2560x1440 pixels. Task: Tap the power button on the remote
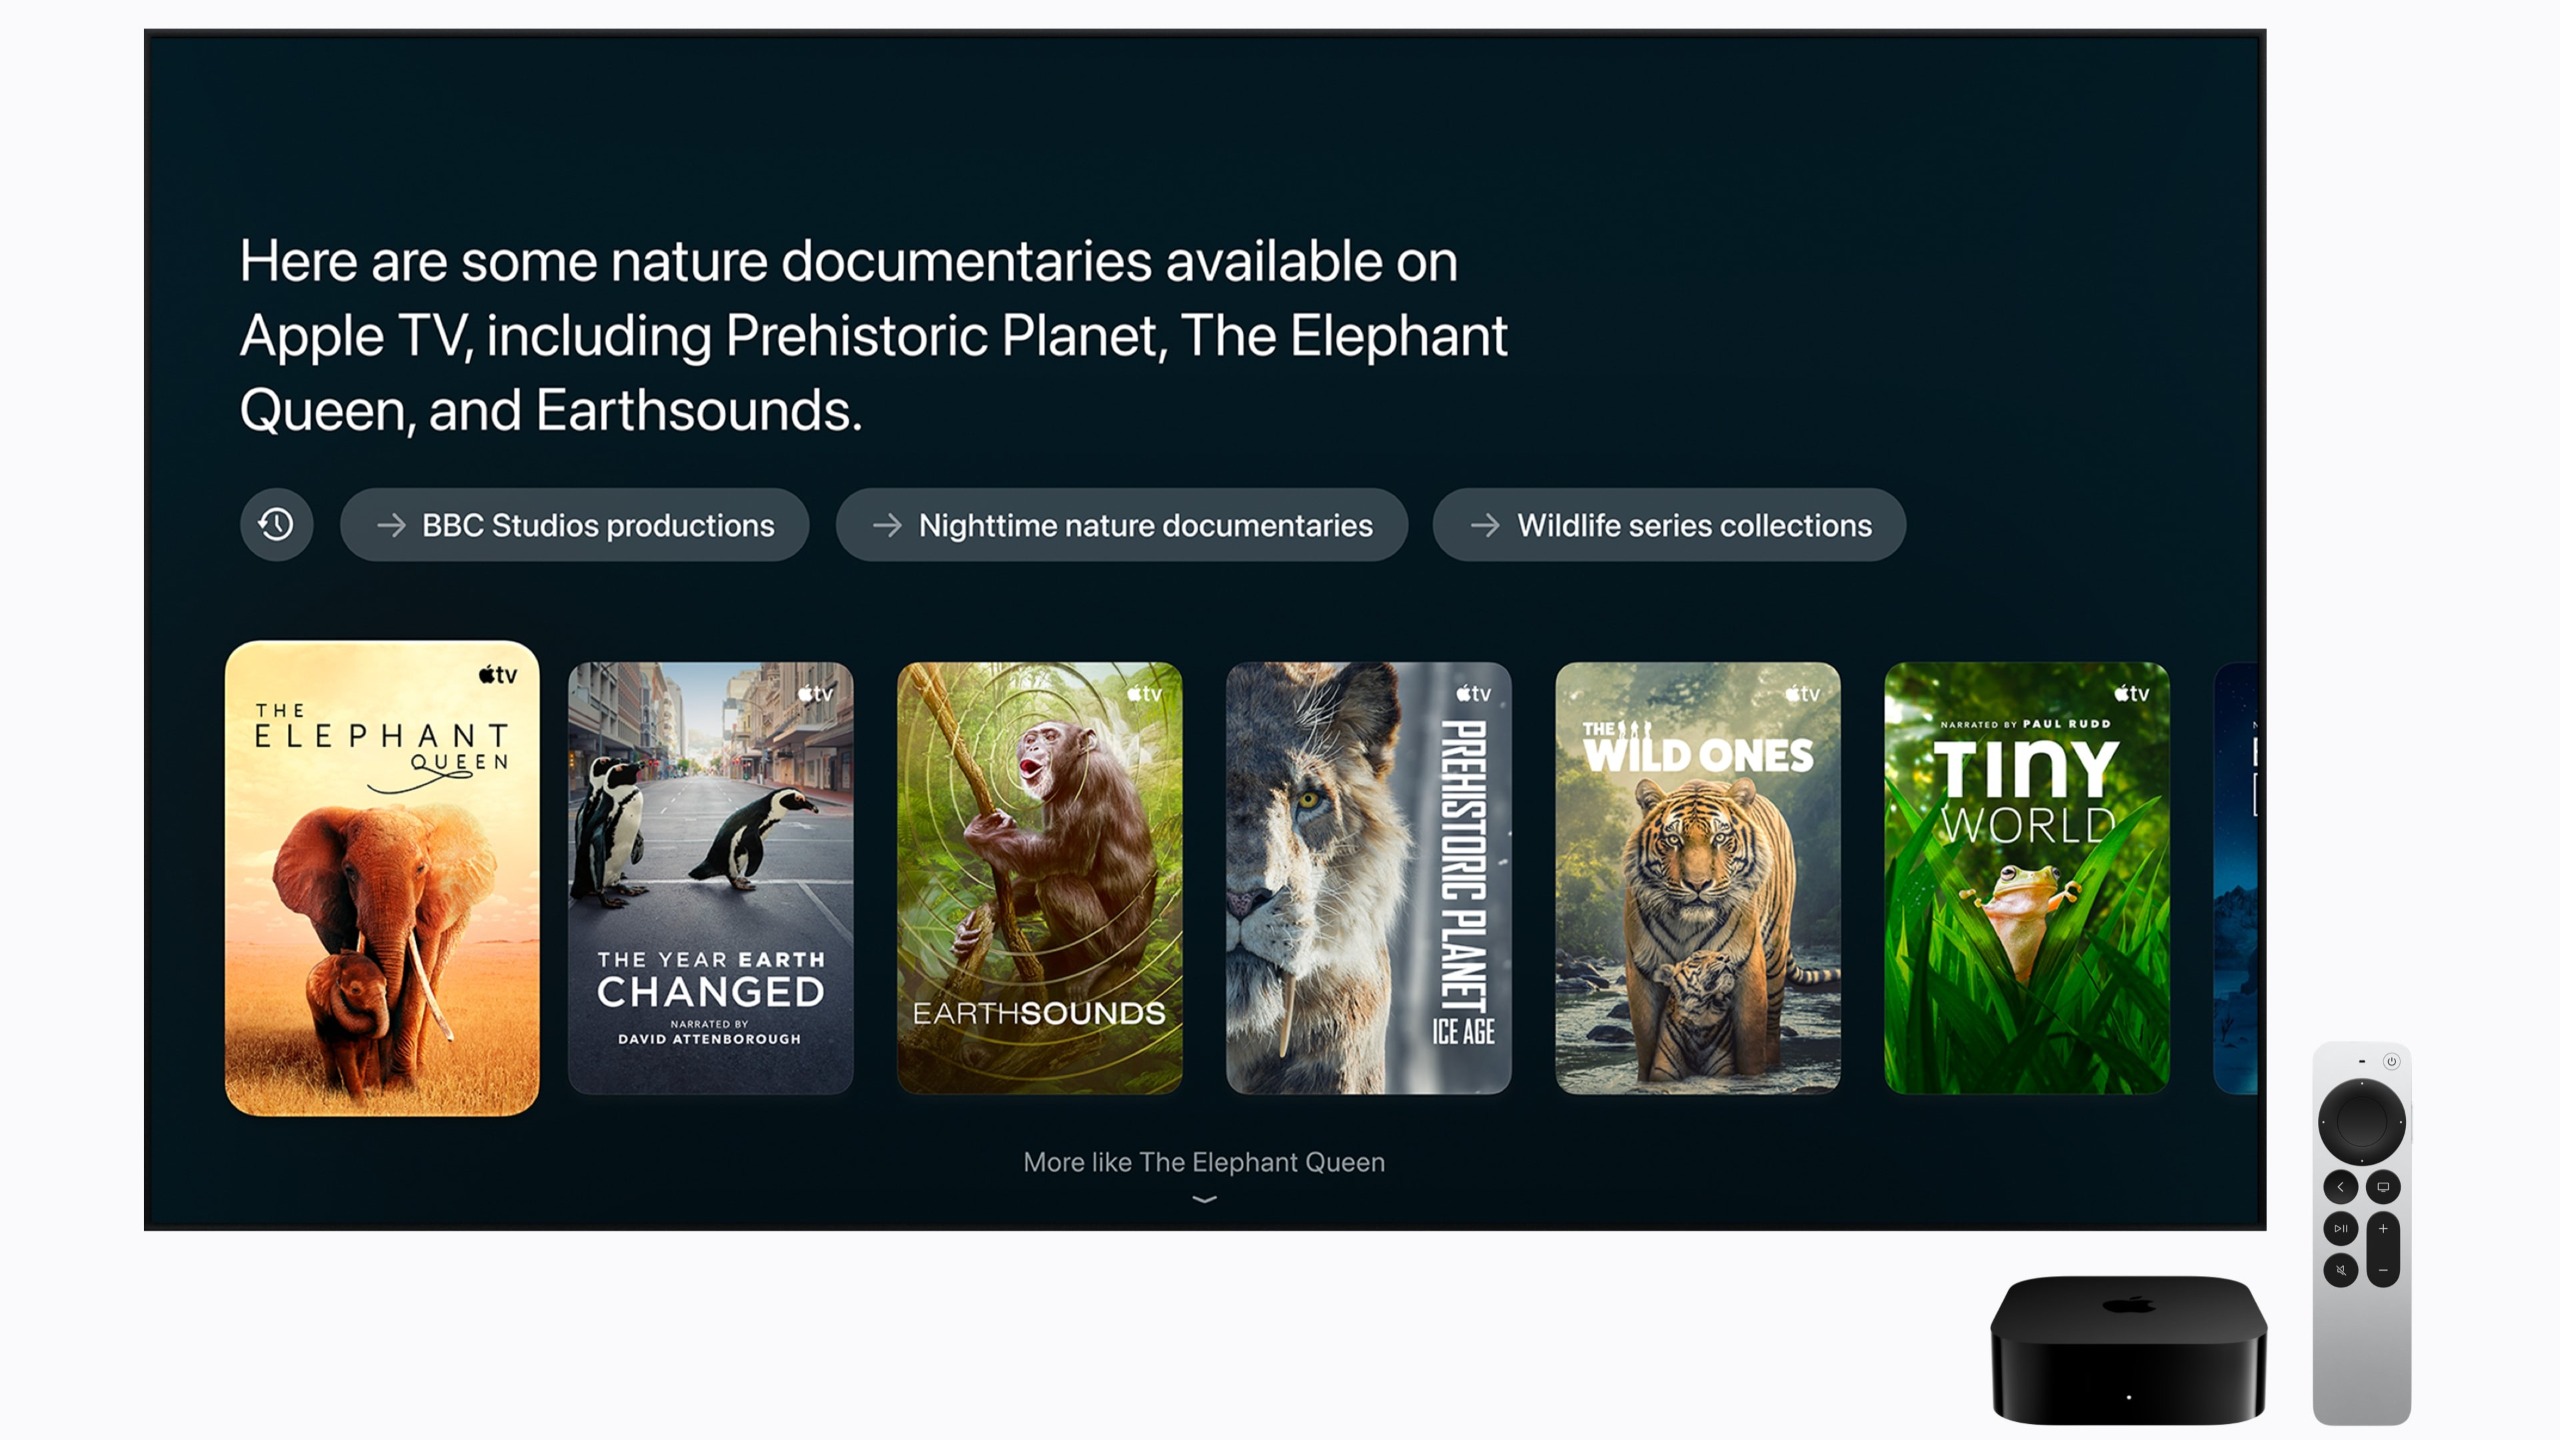[x=2391, y=1062]
